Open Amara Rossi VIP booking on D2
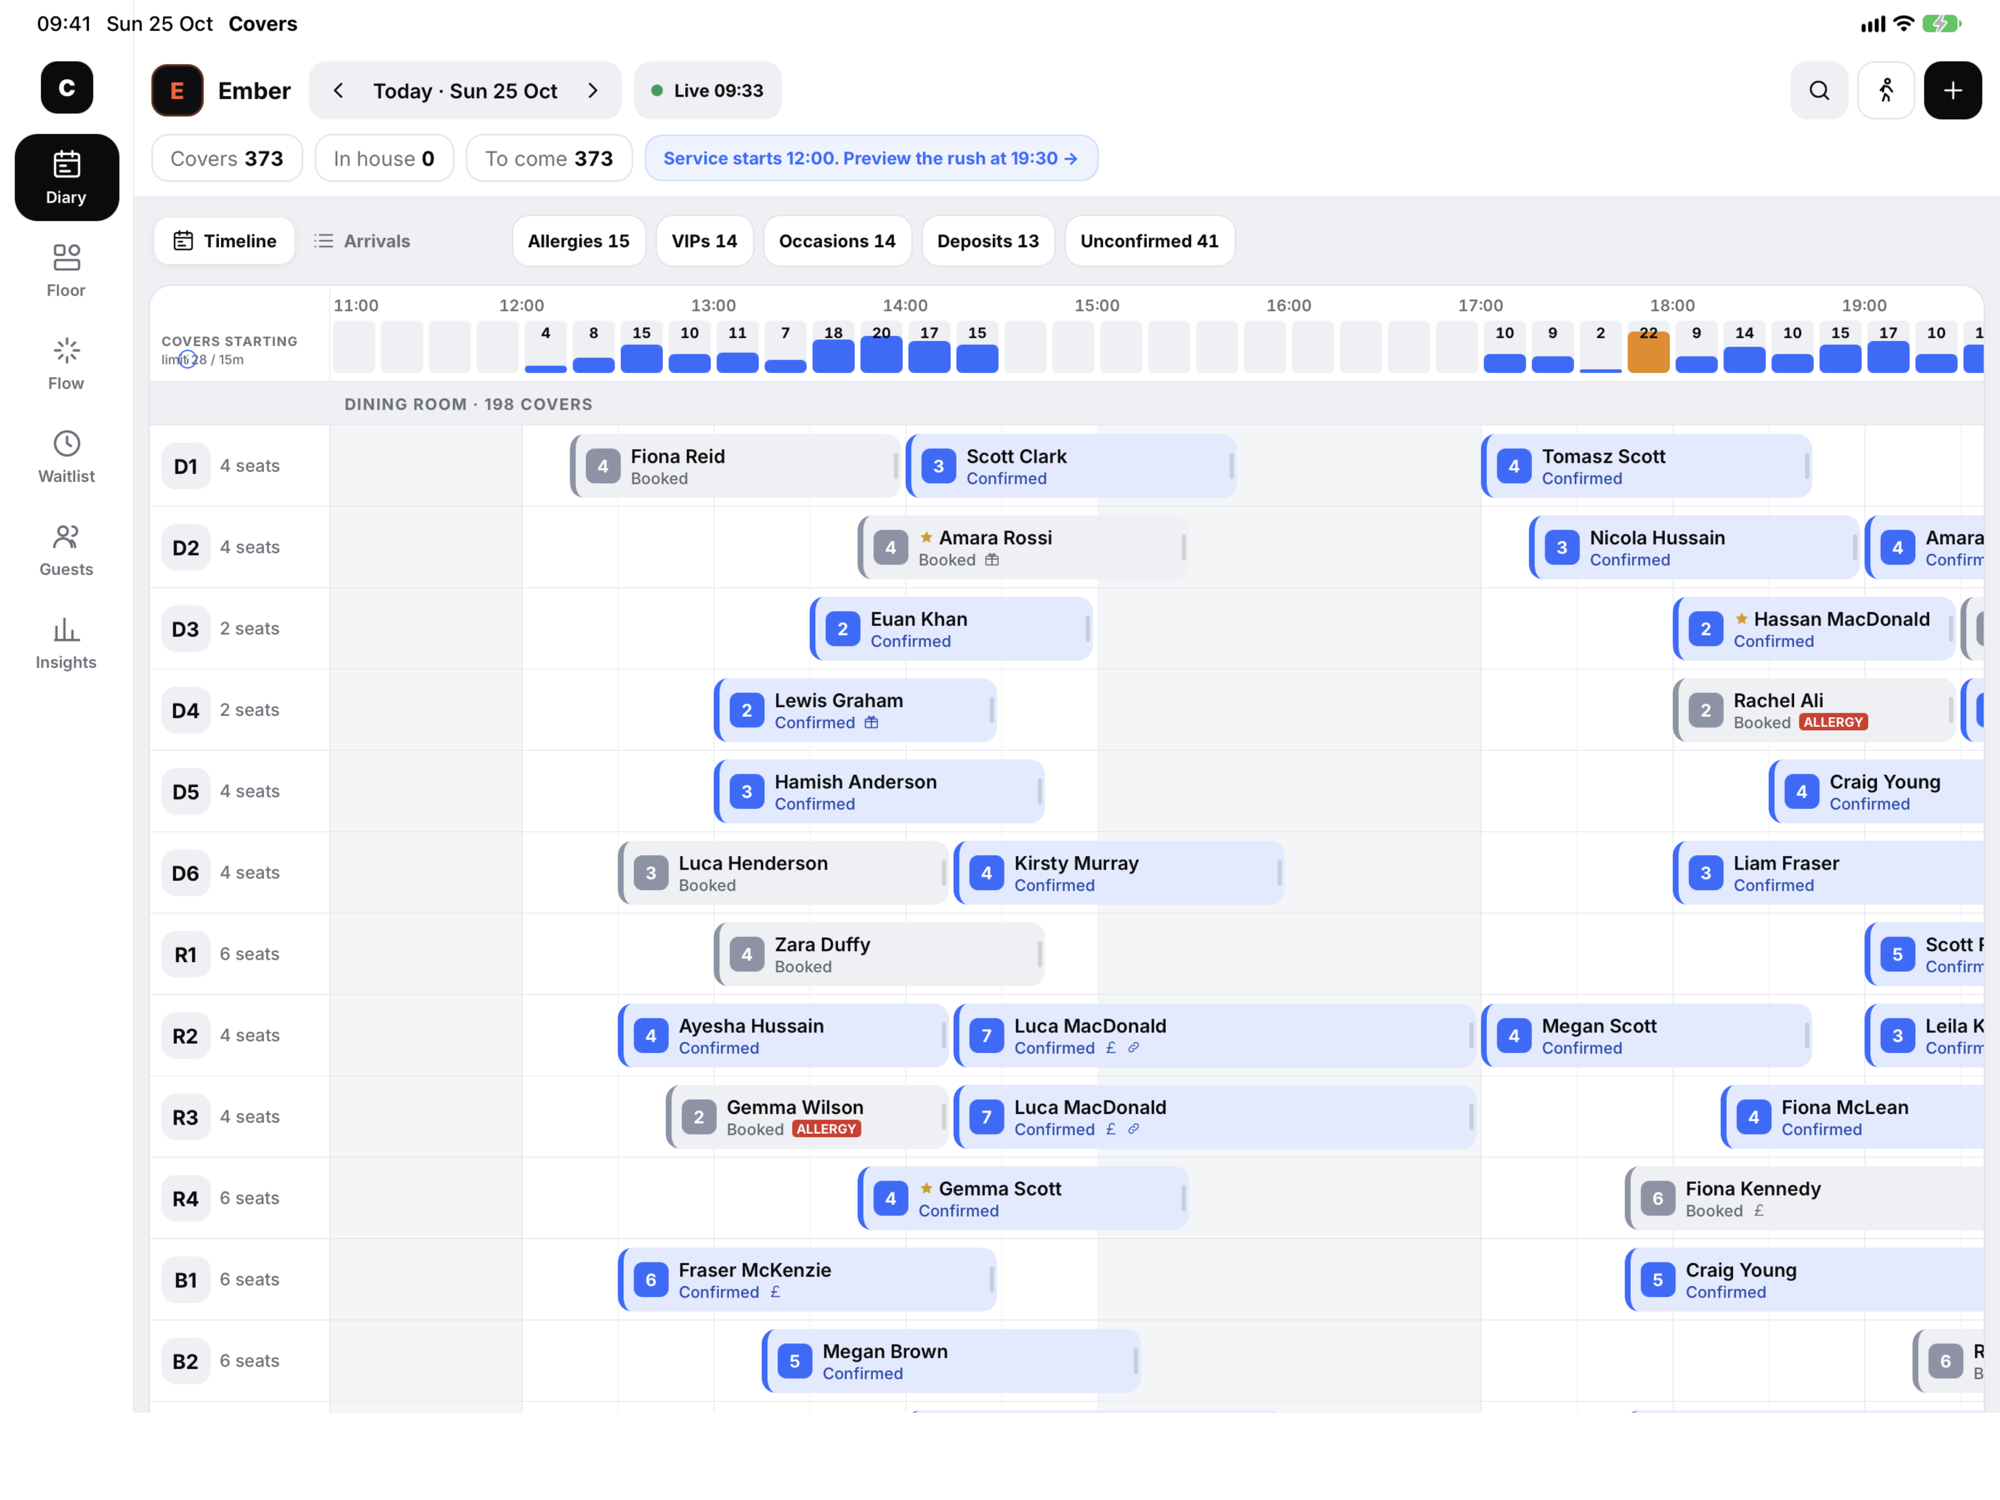 (x=1023, y=547)
